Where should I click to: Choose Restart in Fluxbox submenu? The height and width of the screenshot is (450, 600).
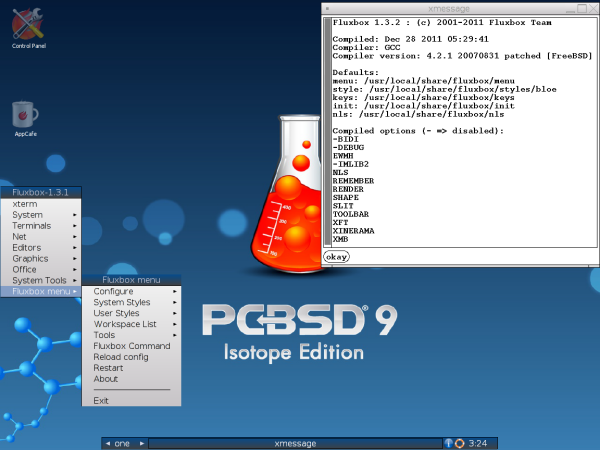pyautogui.click(x=131, y=368)
